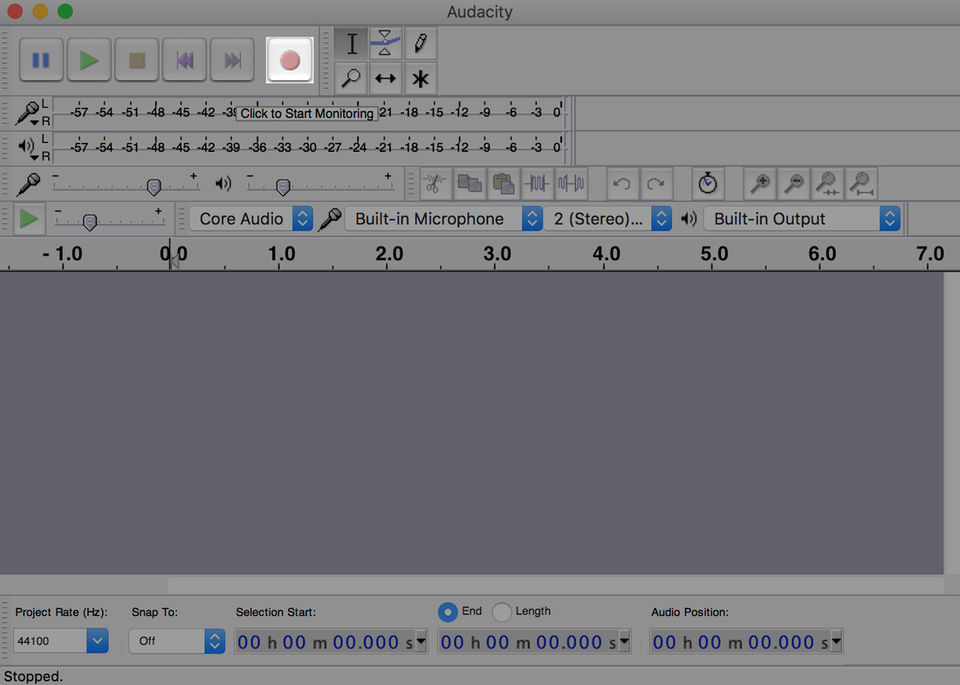This screenshot has height=685, width=960.
Task: Click Silence audio icon
Action: click(571, 184)
